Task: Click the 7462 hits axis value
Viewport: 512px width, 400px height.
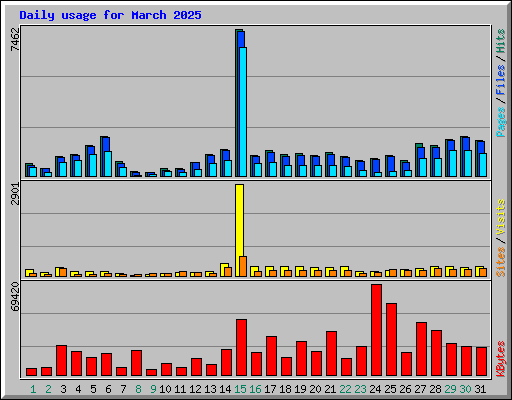Action: (15, 39)
